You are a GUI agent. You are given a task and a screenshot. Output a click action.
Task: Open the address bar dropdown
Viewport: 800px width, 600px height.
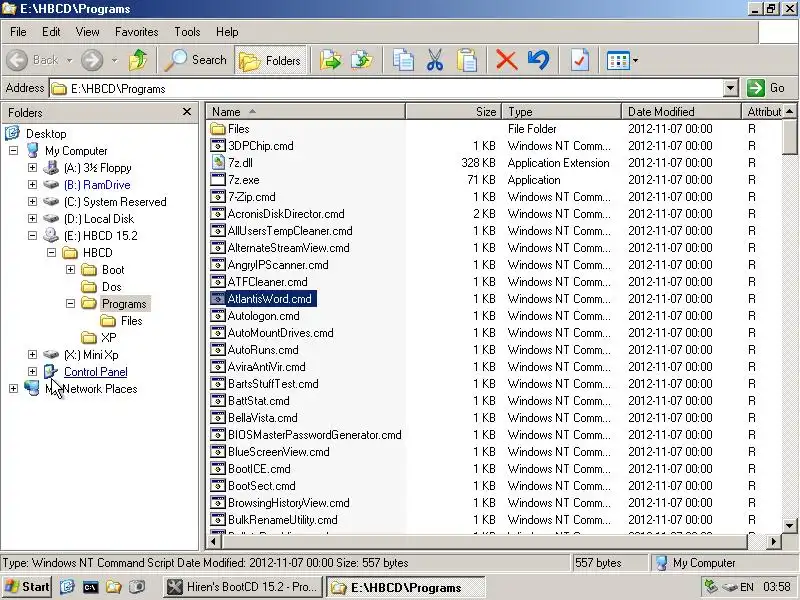pyautogui.click(x=731, y=88)
